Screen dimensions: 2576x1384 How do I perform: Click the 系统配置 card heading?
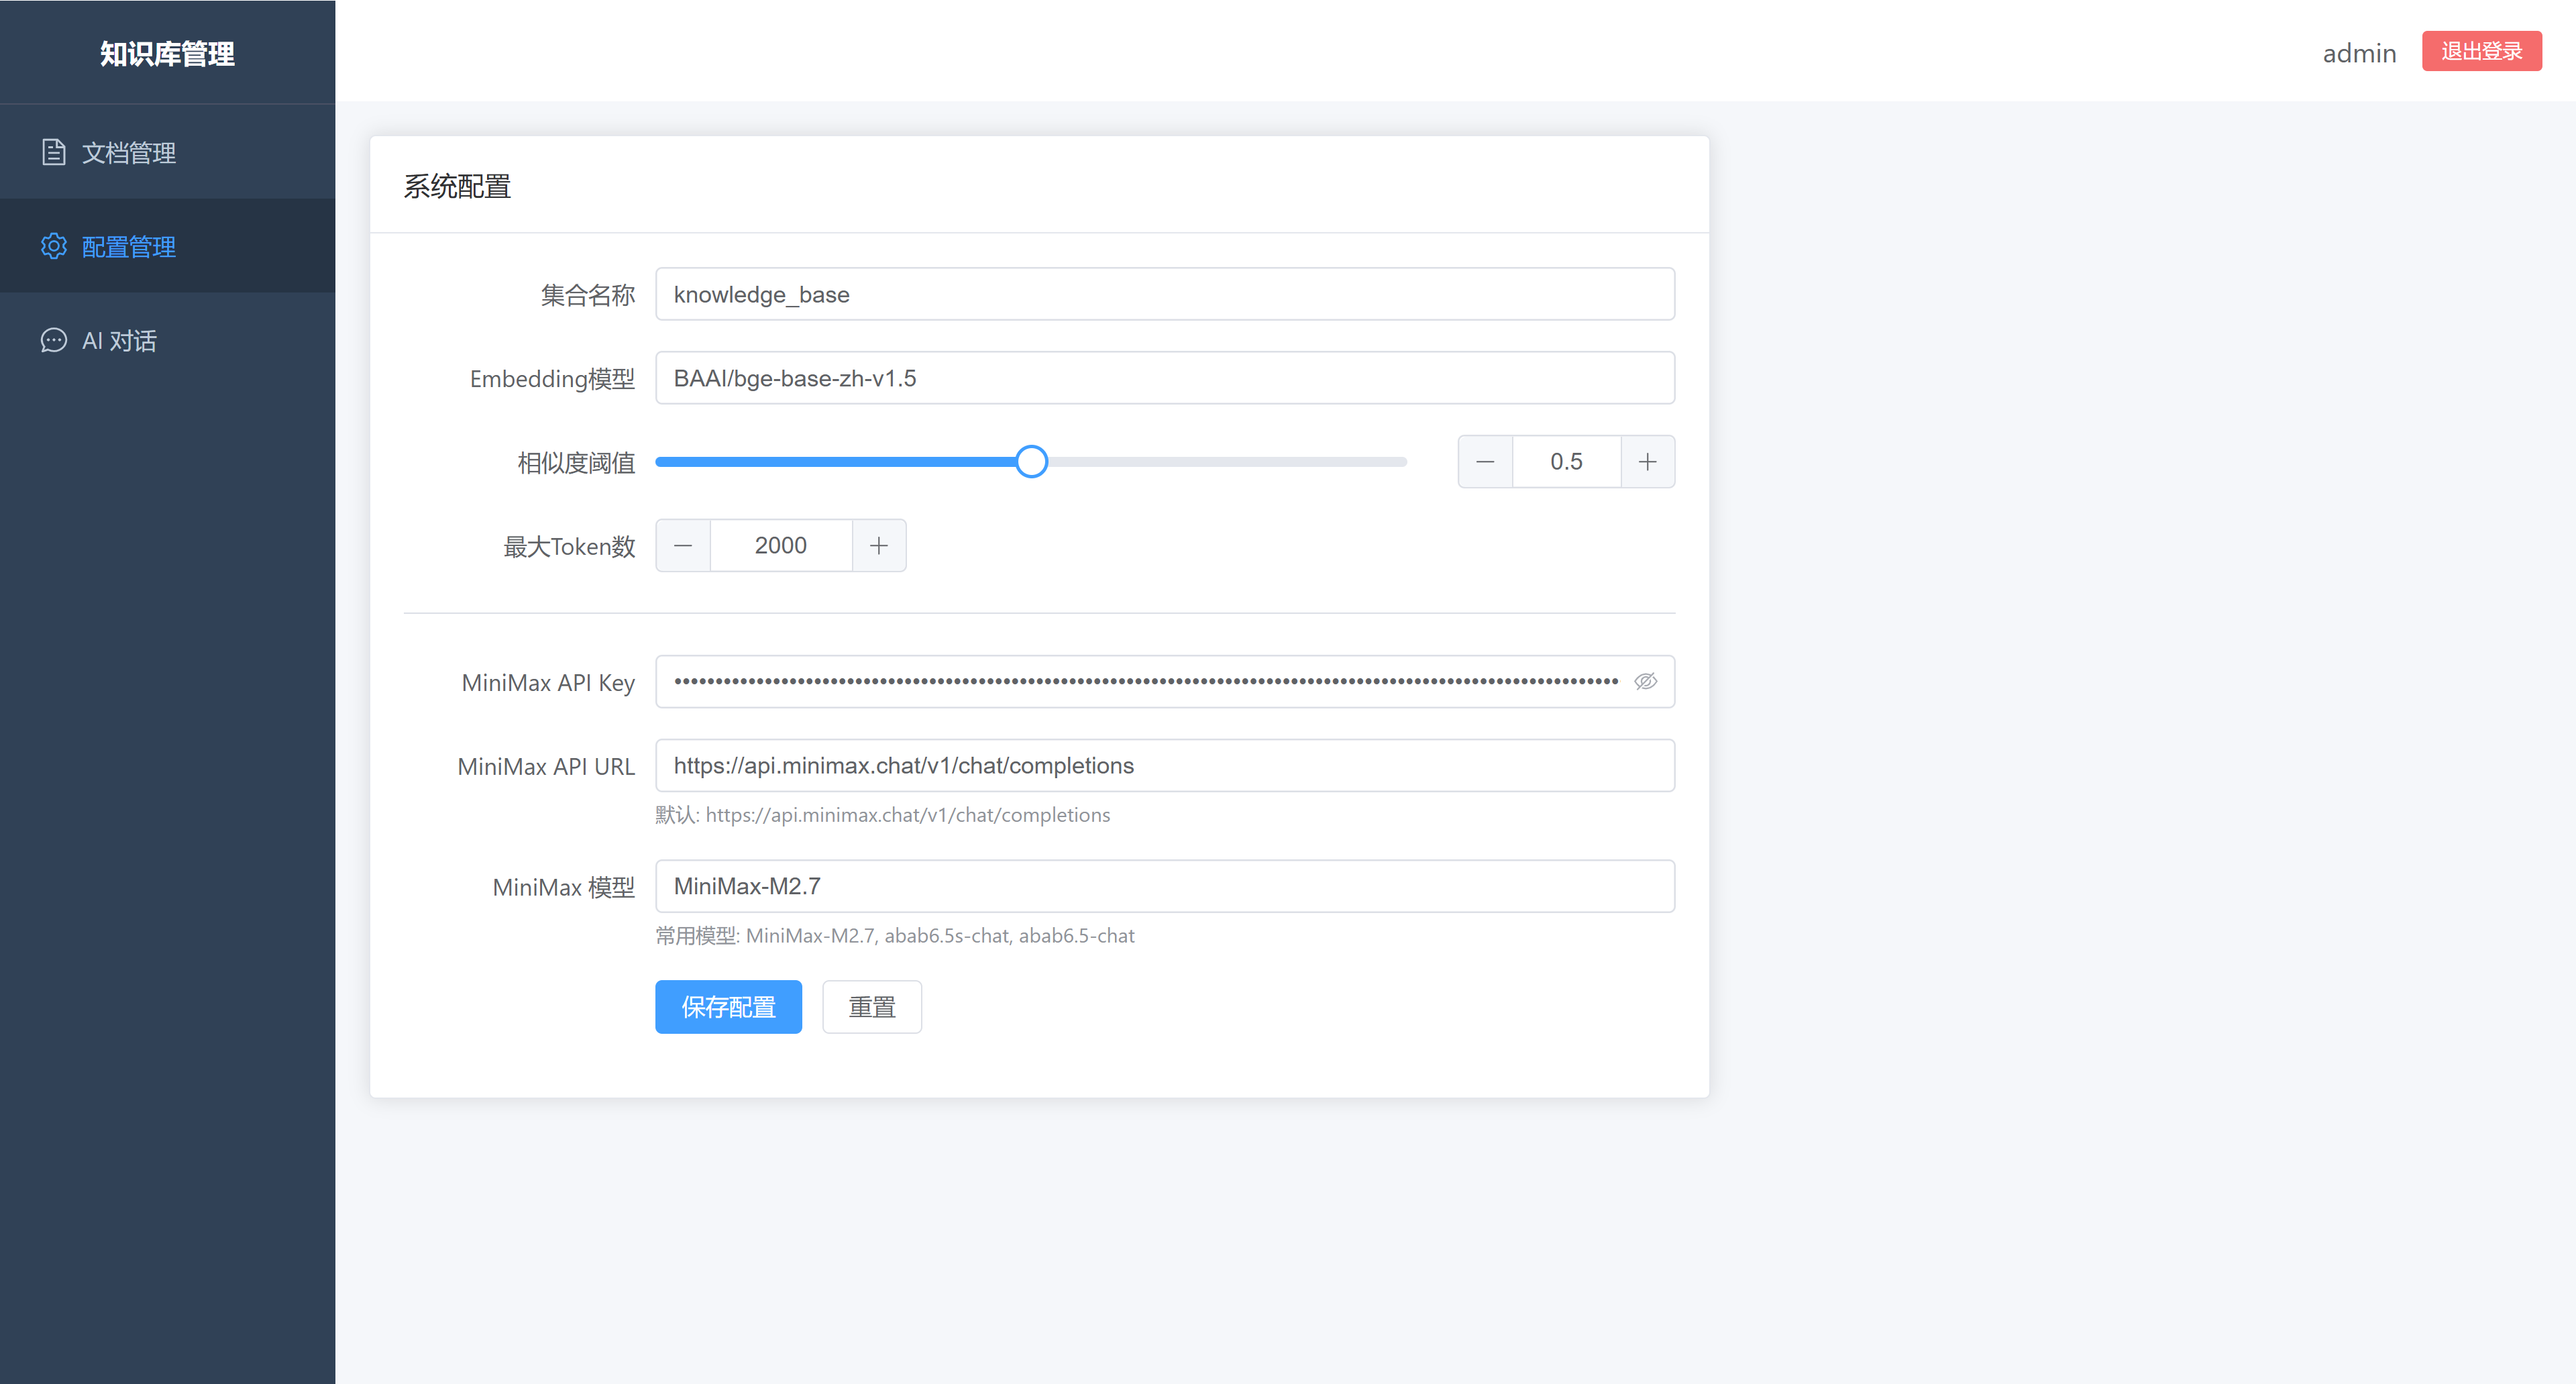[x=457, y=186]
